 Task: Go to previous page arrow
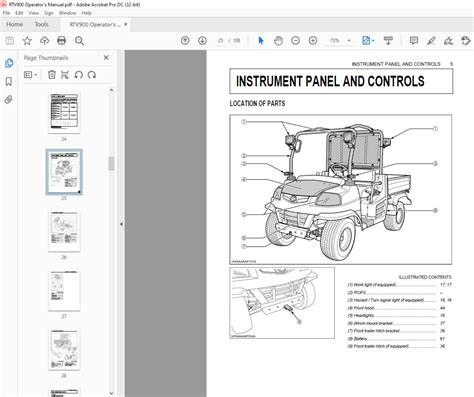pos(185,41)
